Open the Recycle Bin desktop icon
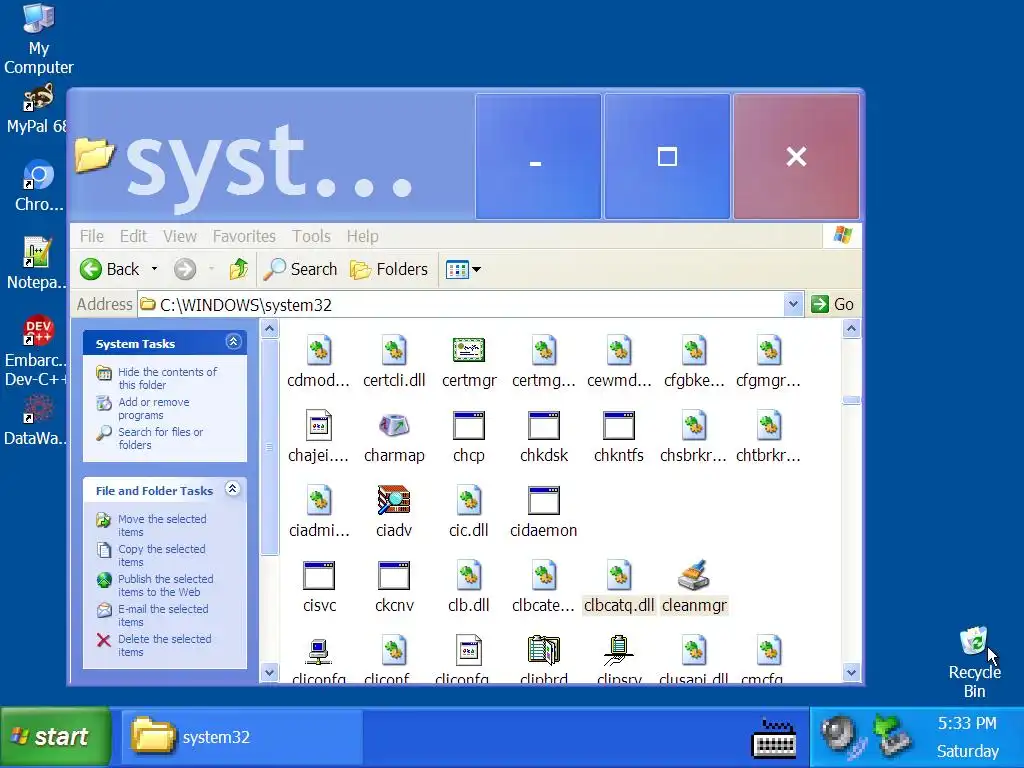 (974, 662)
